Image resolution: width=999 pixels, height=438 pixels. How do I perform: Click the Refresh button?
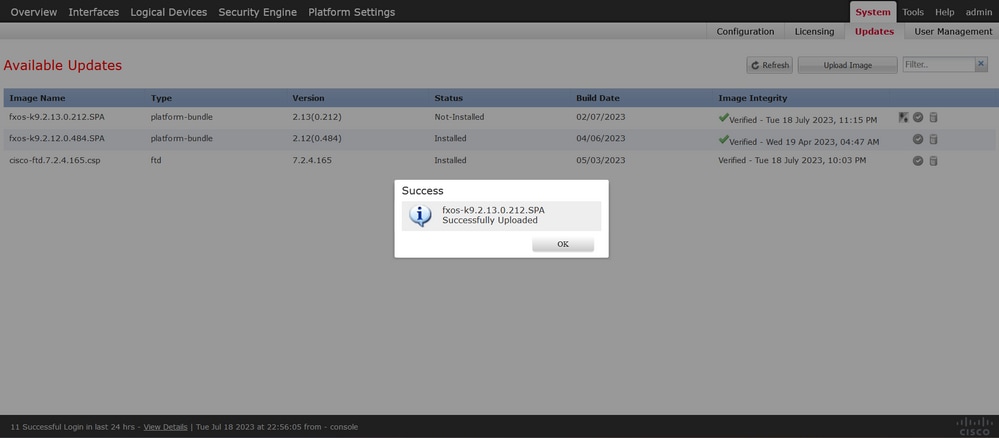coord(770,65)
